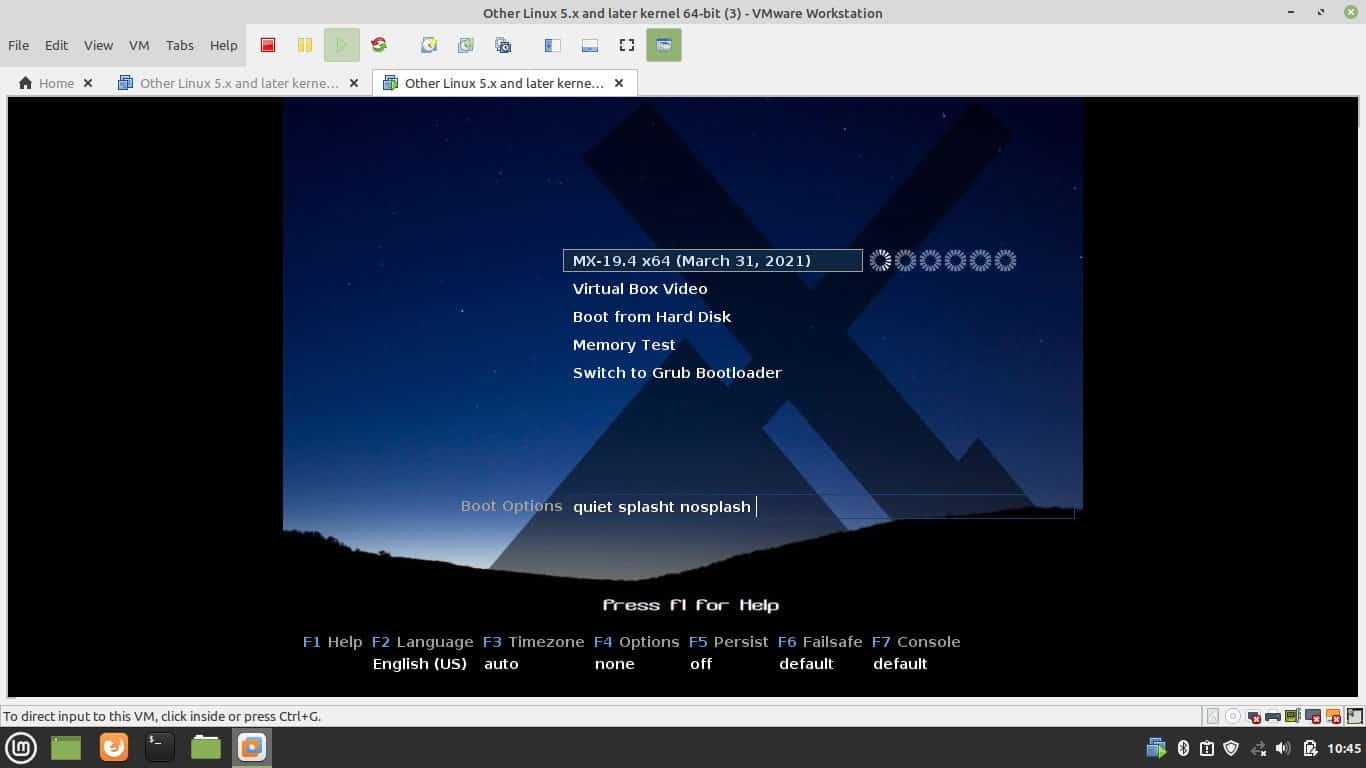The height and width of the screenshot is (768, 1366).
Task: Toggle the thumbnail bar view icon
Action: [x=589, y=45]
